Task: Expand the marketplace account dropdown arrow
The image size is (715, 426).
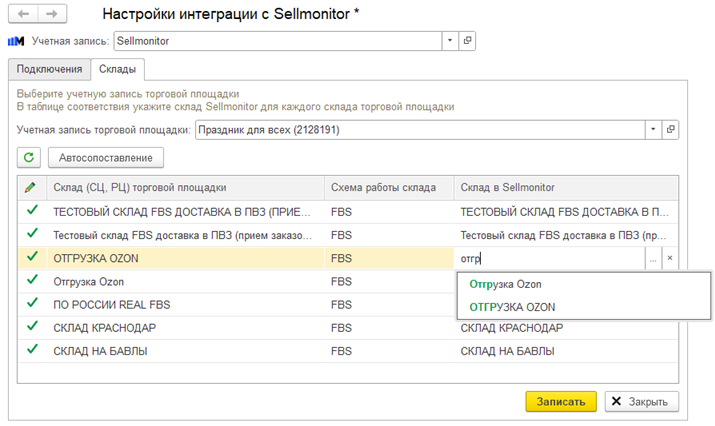Action: [x=654, y=129]
